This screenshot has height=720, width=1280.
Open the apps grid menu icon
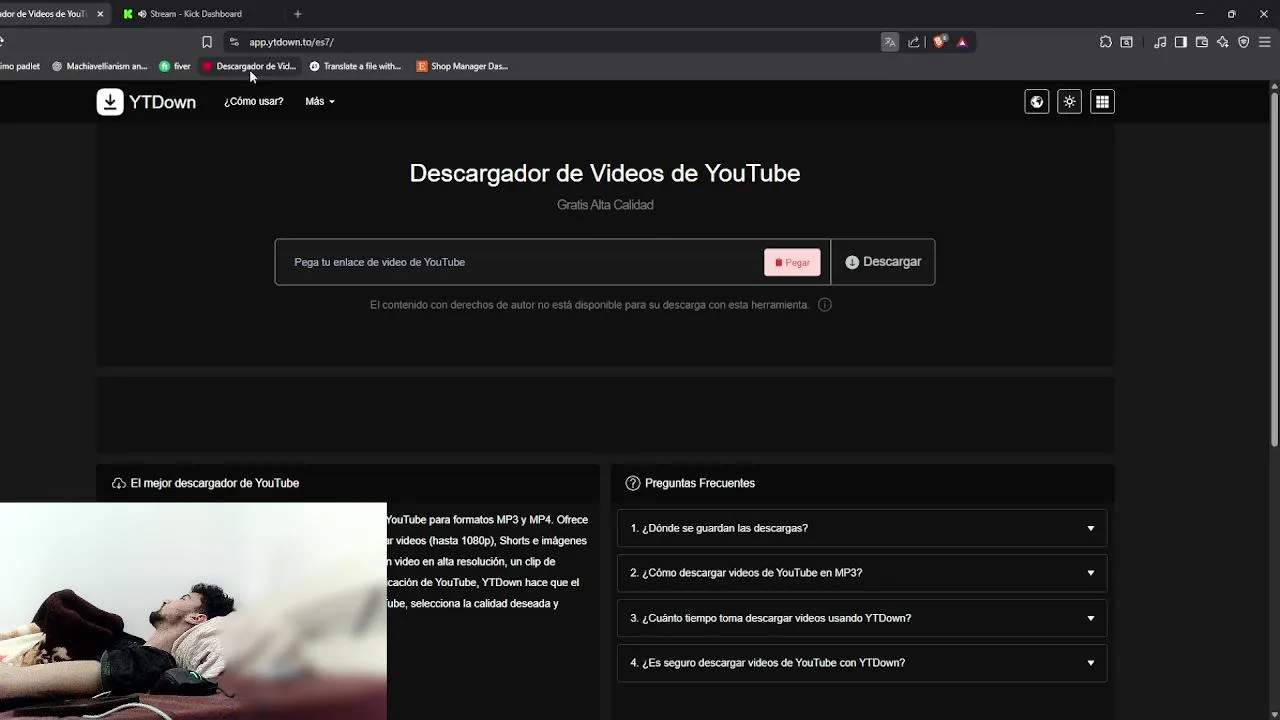coord(1102,102)
